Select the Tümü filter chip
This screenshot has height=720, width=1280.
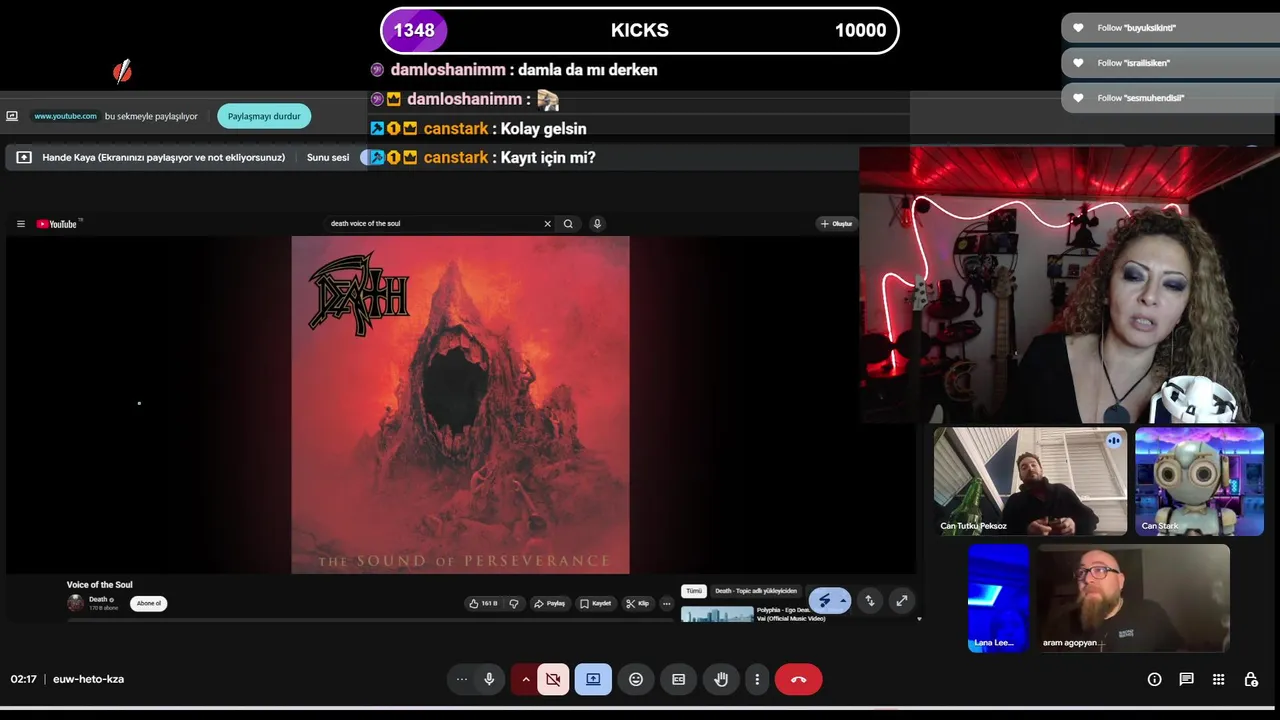click(693, 591)
